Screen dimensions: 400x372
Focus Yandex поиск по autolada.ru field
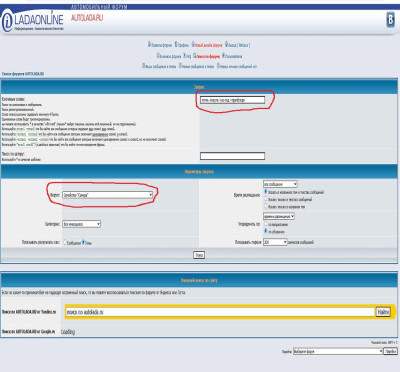pos(220,312)
